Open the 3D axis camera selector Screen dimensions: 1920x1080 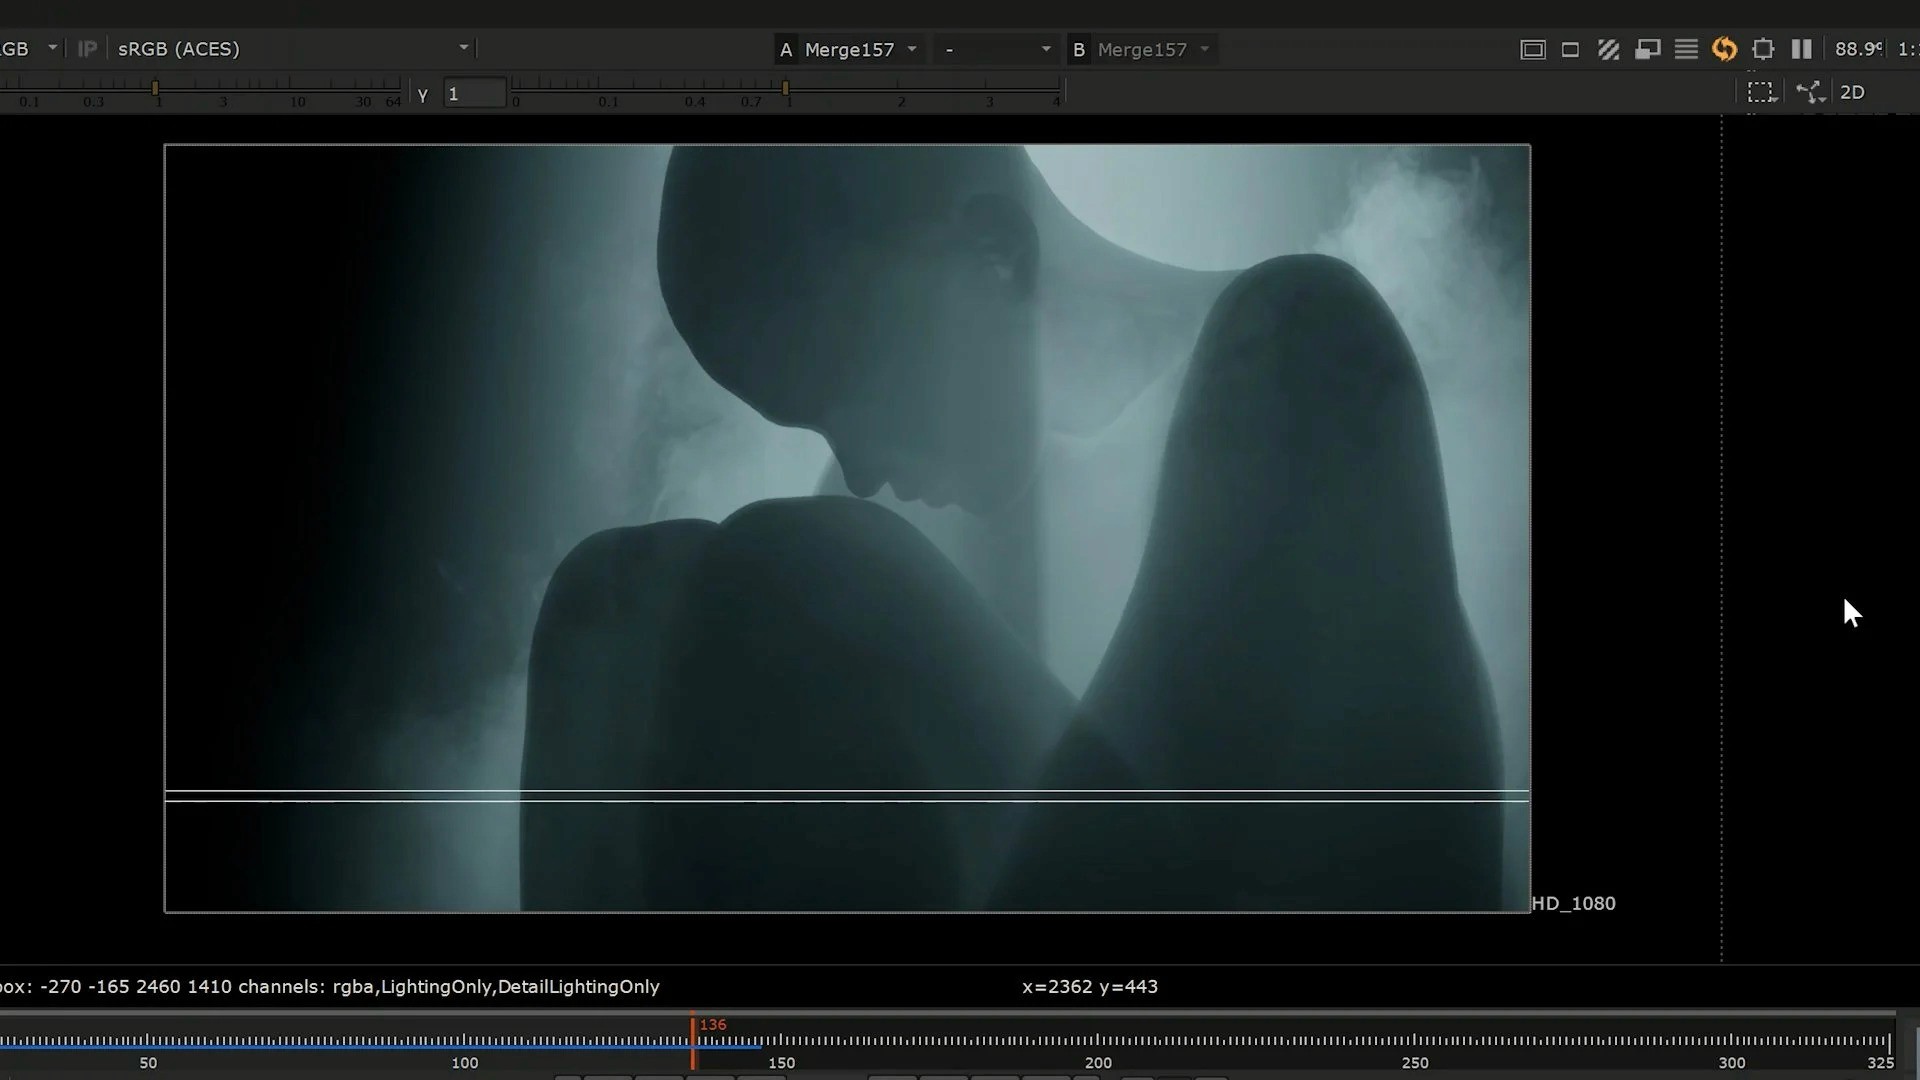1810,92
